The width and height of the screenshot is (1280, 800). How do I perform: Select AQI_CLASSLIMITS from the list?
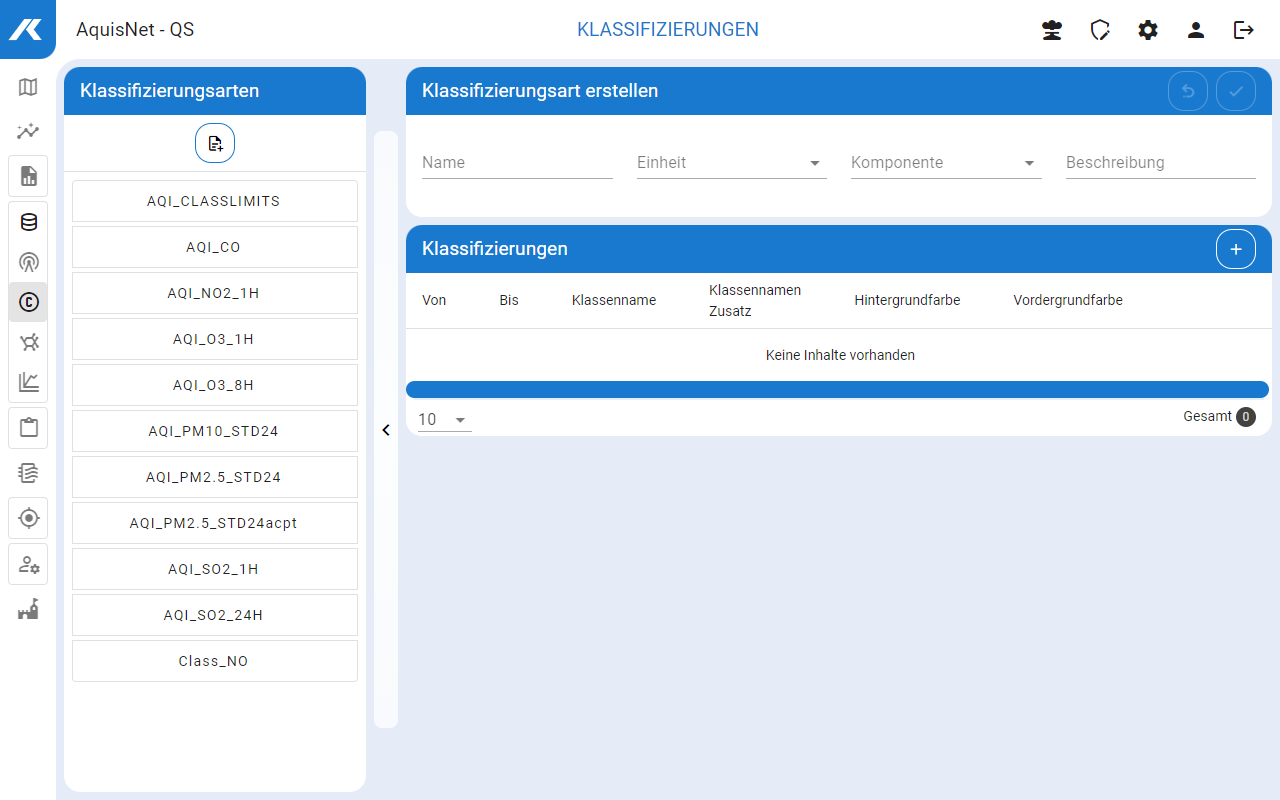tap(214, 201)
